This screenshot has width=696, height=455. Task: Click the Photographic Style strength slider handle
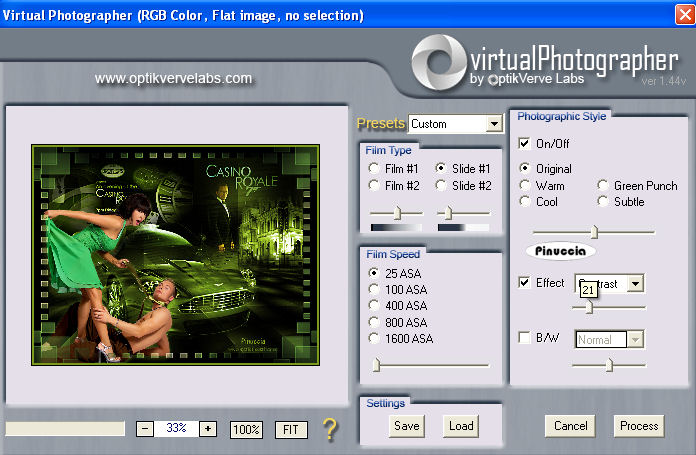point(594,232)
